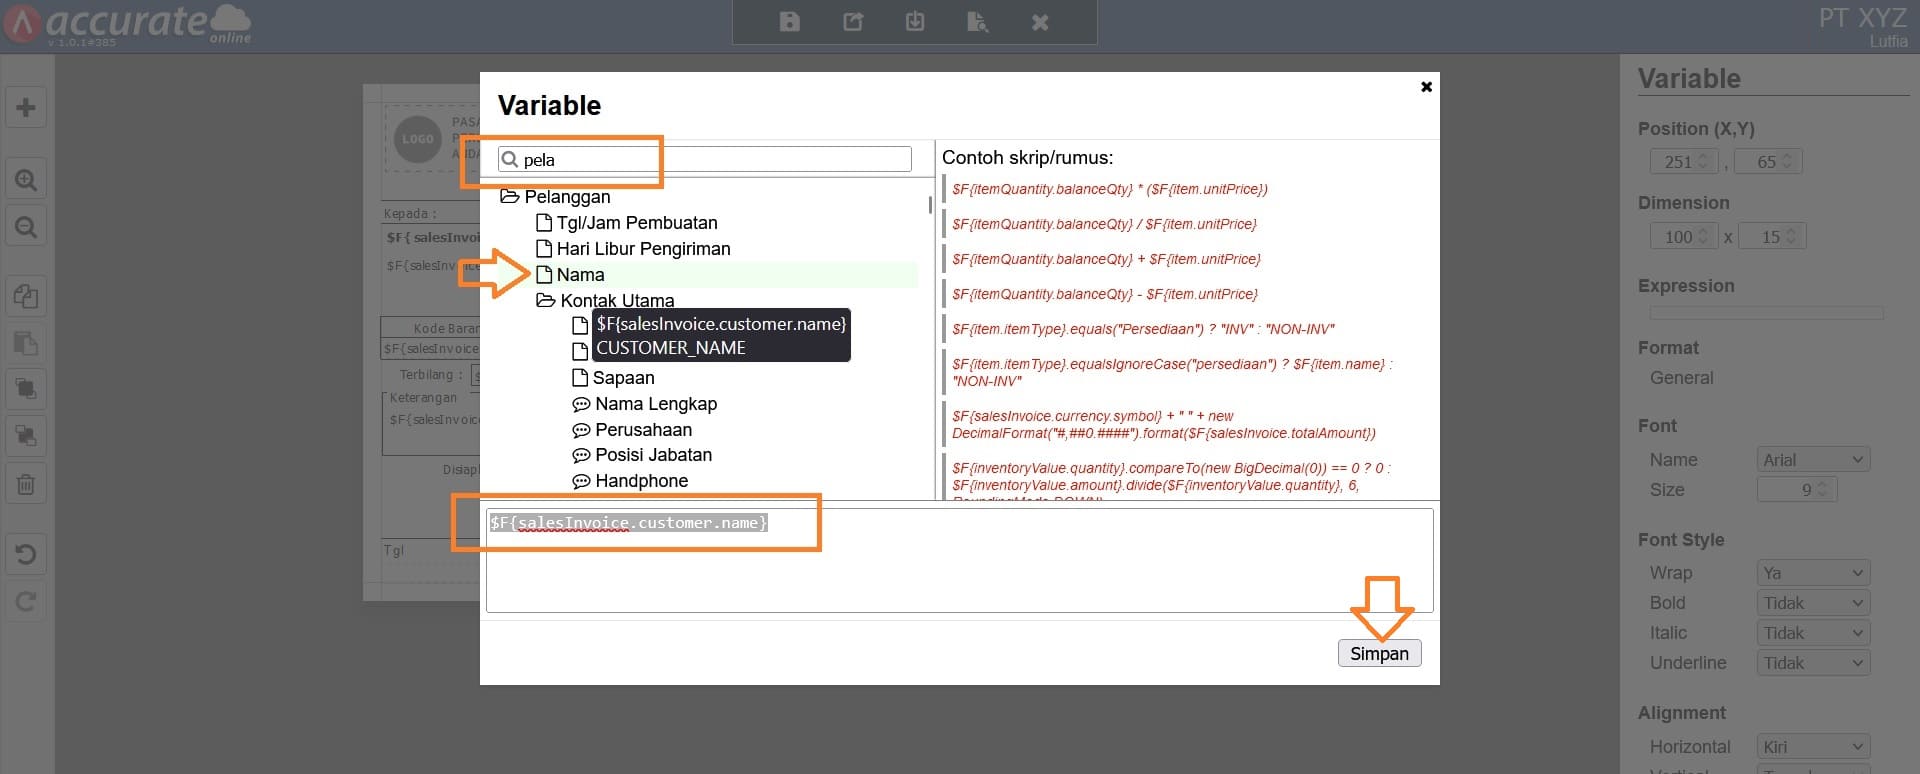Viewport: 1920px width, 774px height.
Task: Click the Simpan button
Action: [1378, 654]
